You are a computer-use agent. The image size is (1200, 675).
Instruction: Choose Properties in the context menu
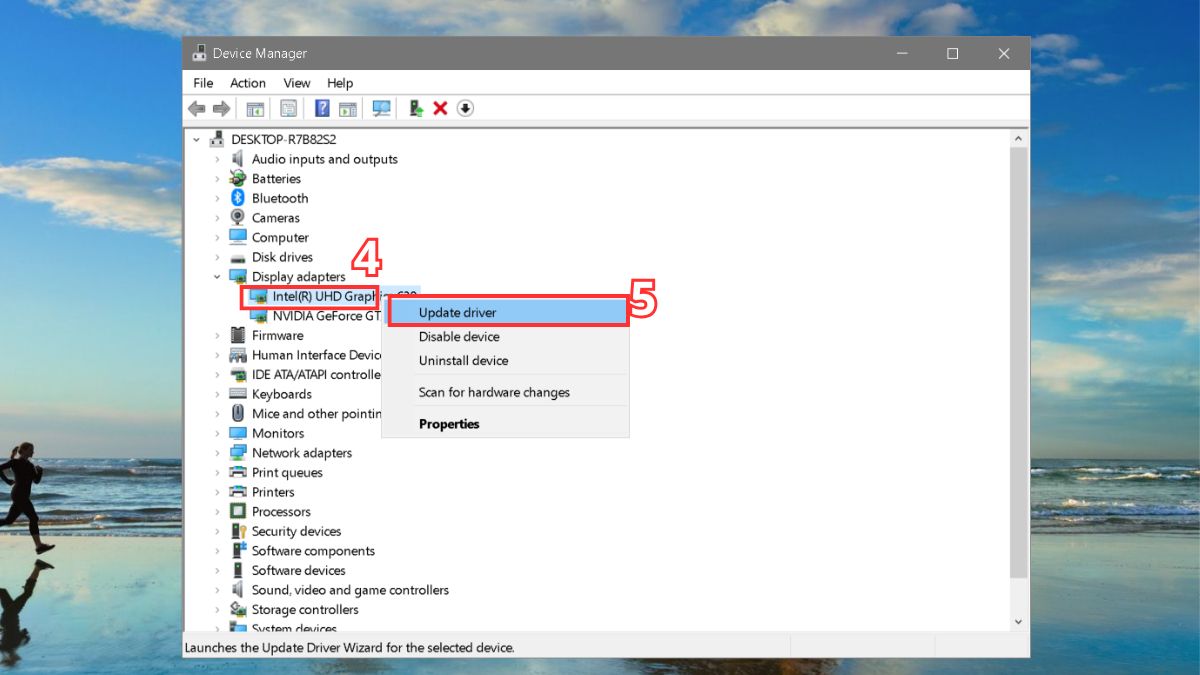tap(505, 424)
